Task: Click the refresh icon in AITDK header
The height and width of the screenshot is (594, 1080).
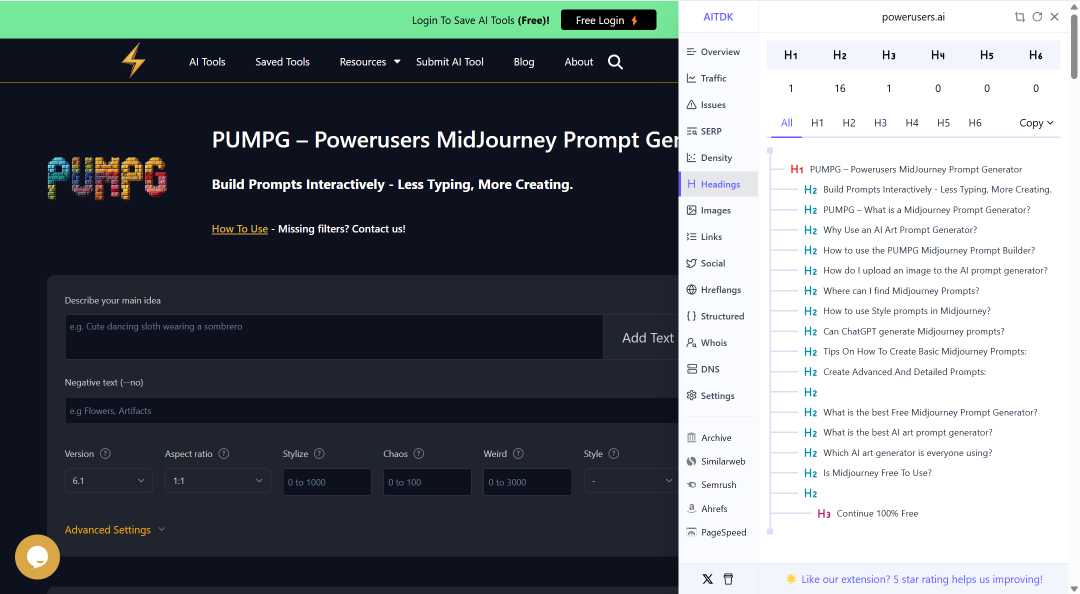Action: (x=1037, y=17)
